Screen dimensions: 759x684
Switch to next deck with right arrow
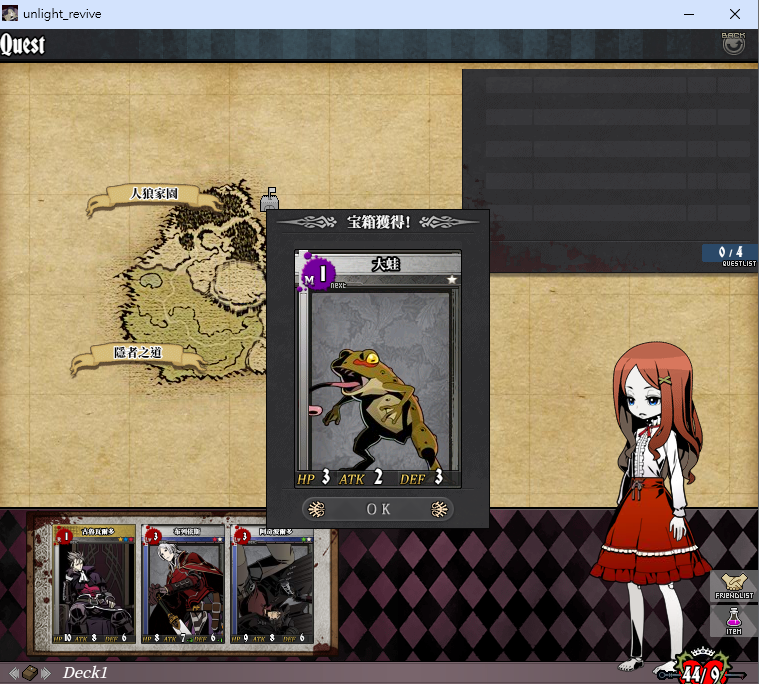tap(46, 673)
